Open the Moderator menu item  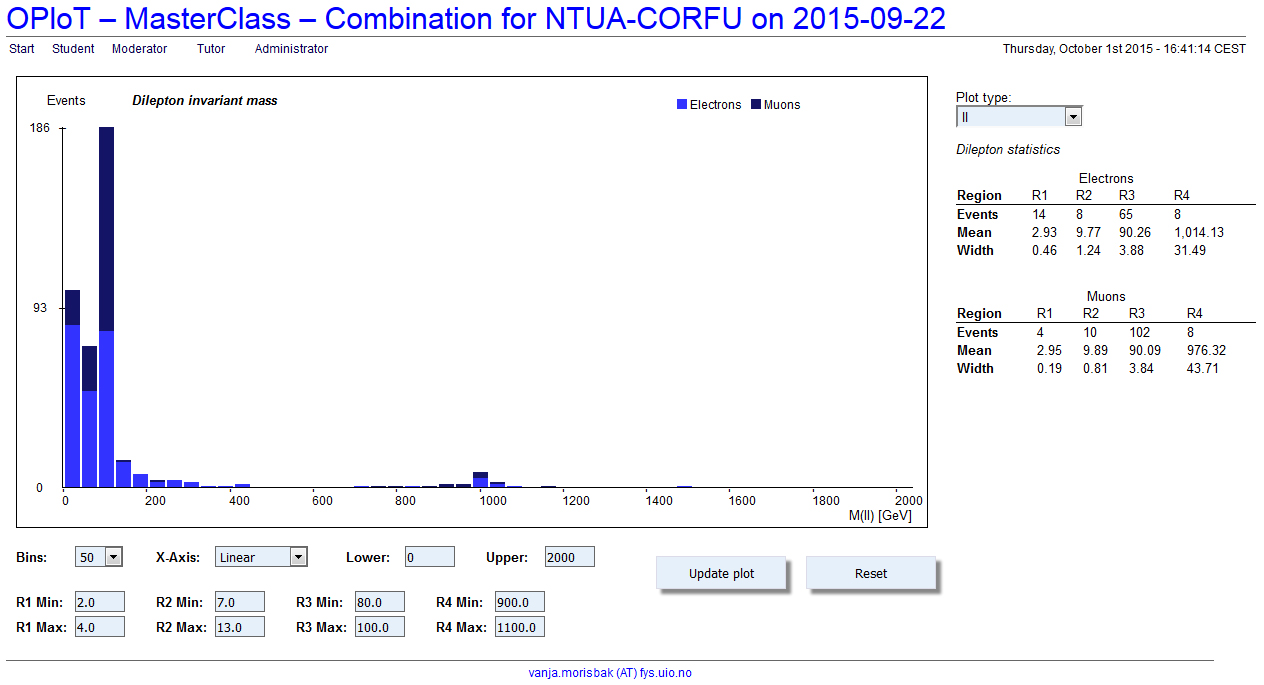click(139, 49)
